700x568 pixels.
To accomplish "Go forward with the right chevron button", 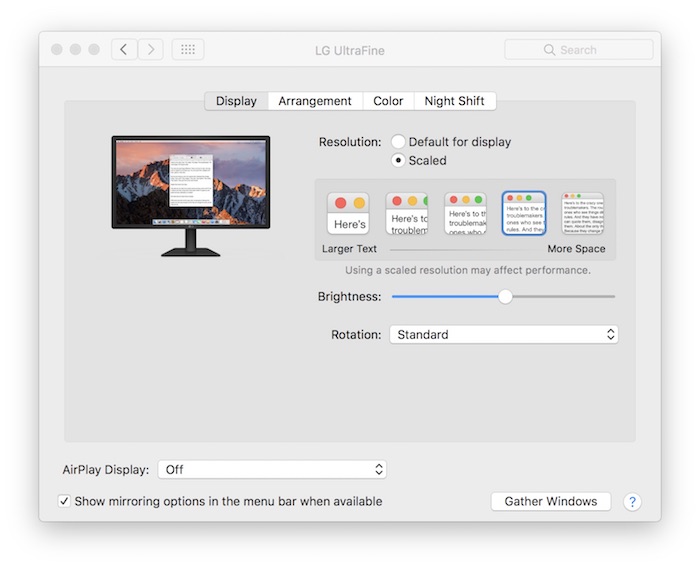I will pos(150,50).
